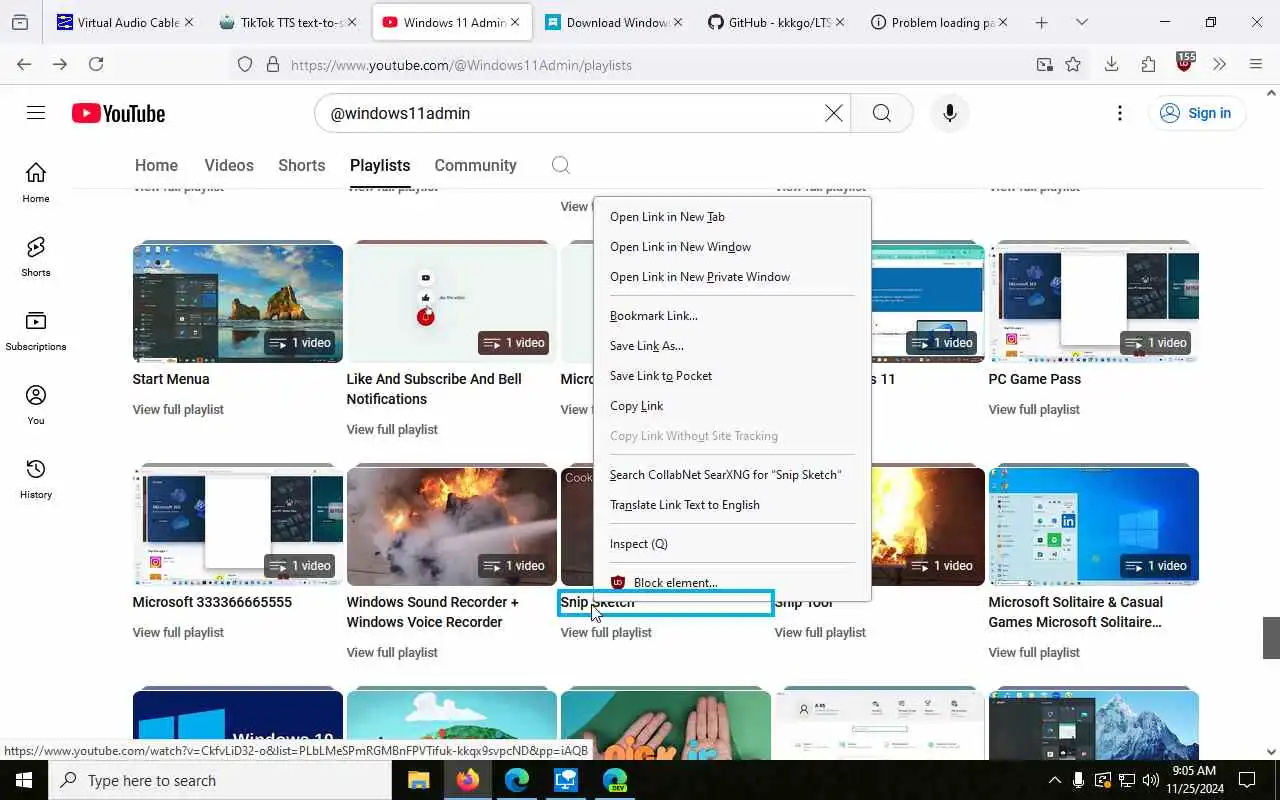The height and width of the screenshot is (800, 1280).
Task: Open Firefox application hamburger menu
Action: point(1256,64)
